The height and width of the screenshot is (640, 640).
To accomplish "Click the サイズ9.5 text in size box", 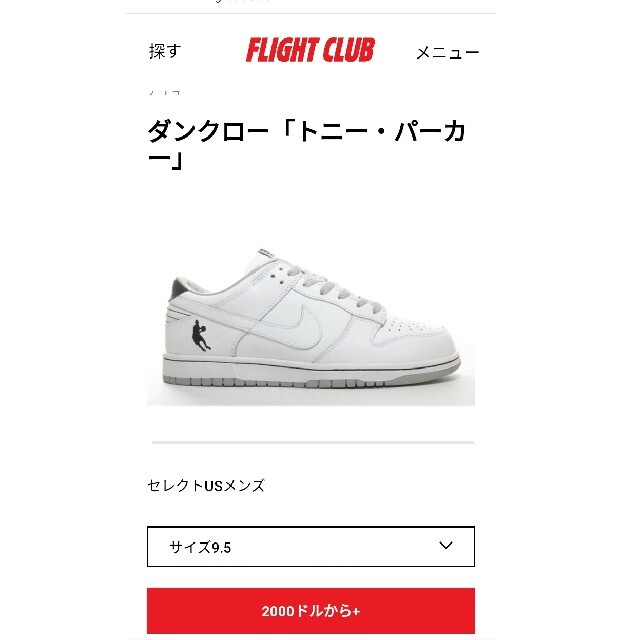I will click(x=200, y=547).
